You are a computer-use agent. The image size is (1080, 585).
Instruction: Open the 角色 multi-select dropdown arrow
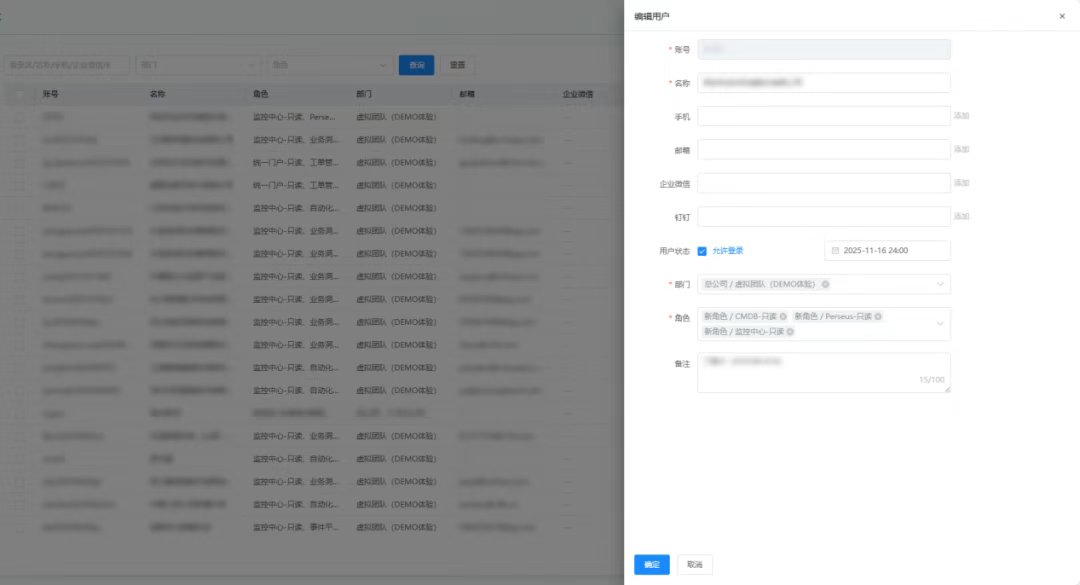coord(940,324)
